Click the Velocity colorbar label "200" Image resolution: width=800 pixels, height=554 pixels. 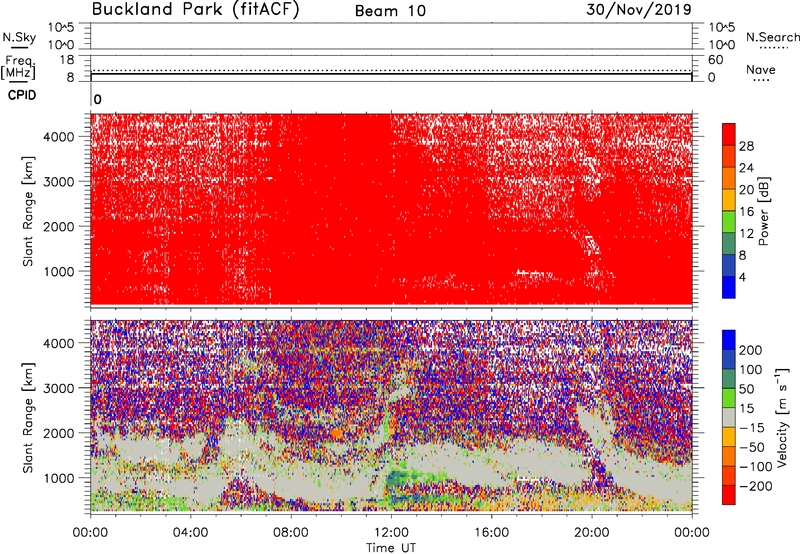click(751, 350)
